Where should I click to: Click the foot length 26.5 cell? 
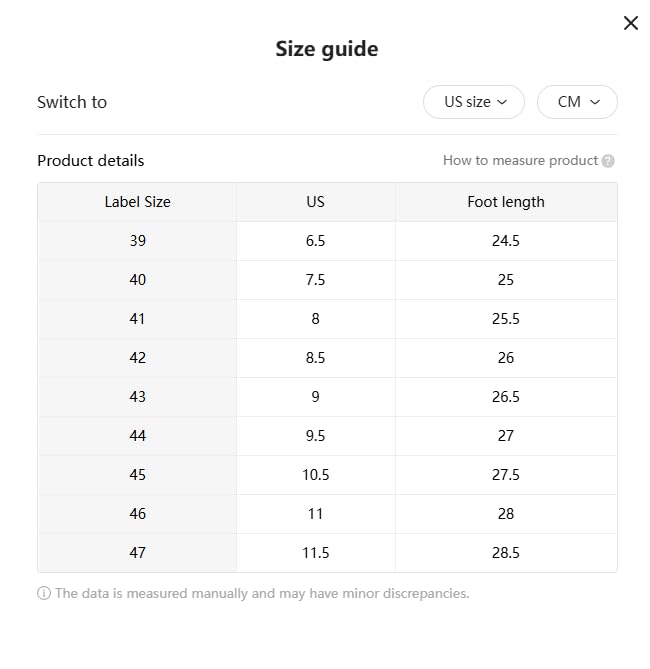point(506,397)
